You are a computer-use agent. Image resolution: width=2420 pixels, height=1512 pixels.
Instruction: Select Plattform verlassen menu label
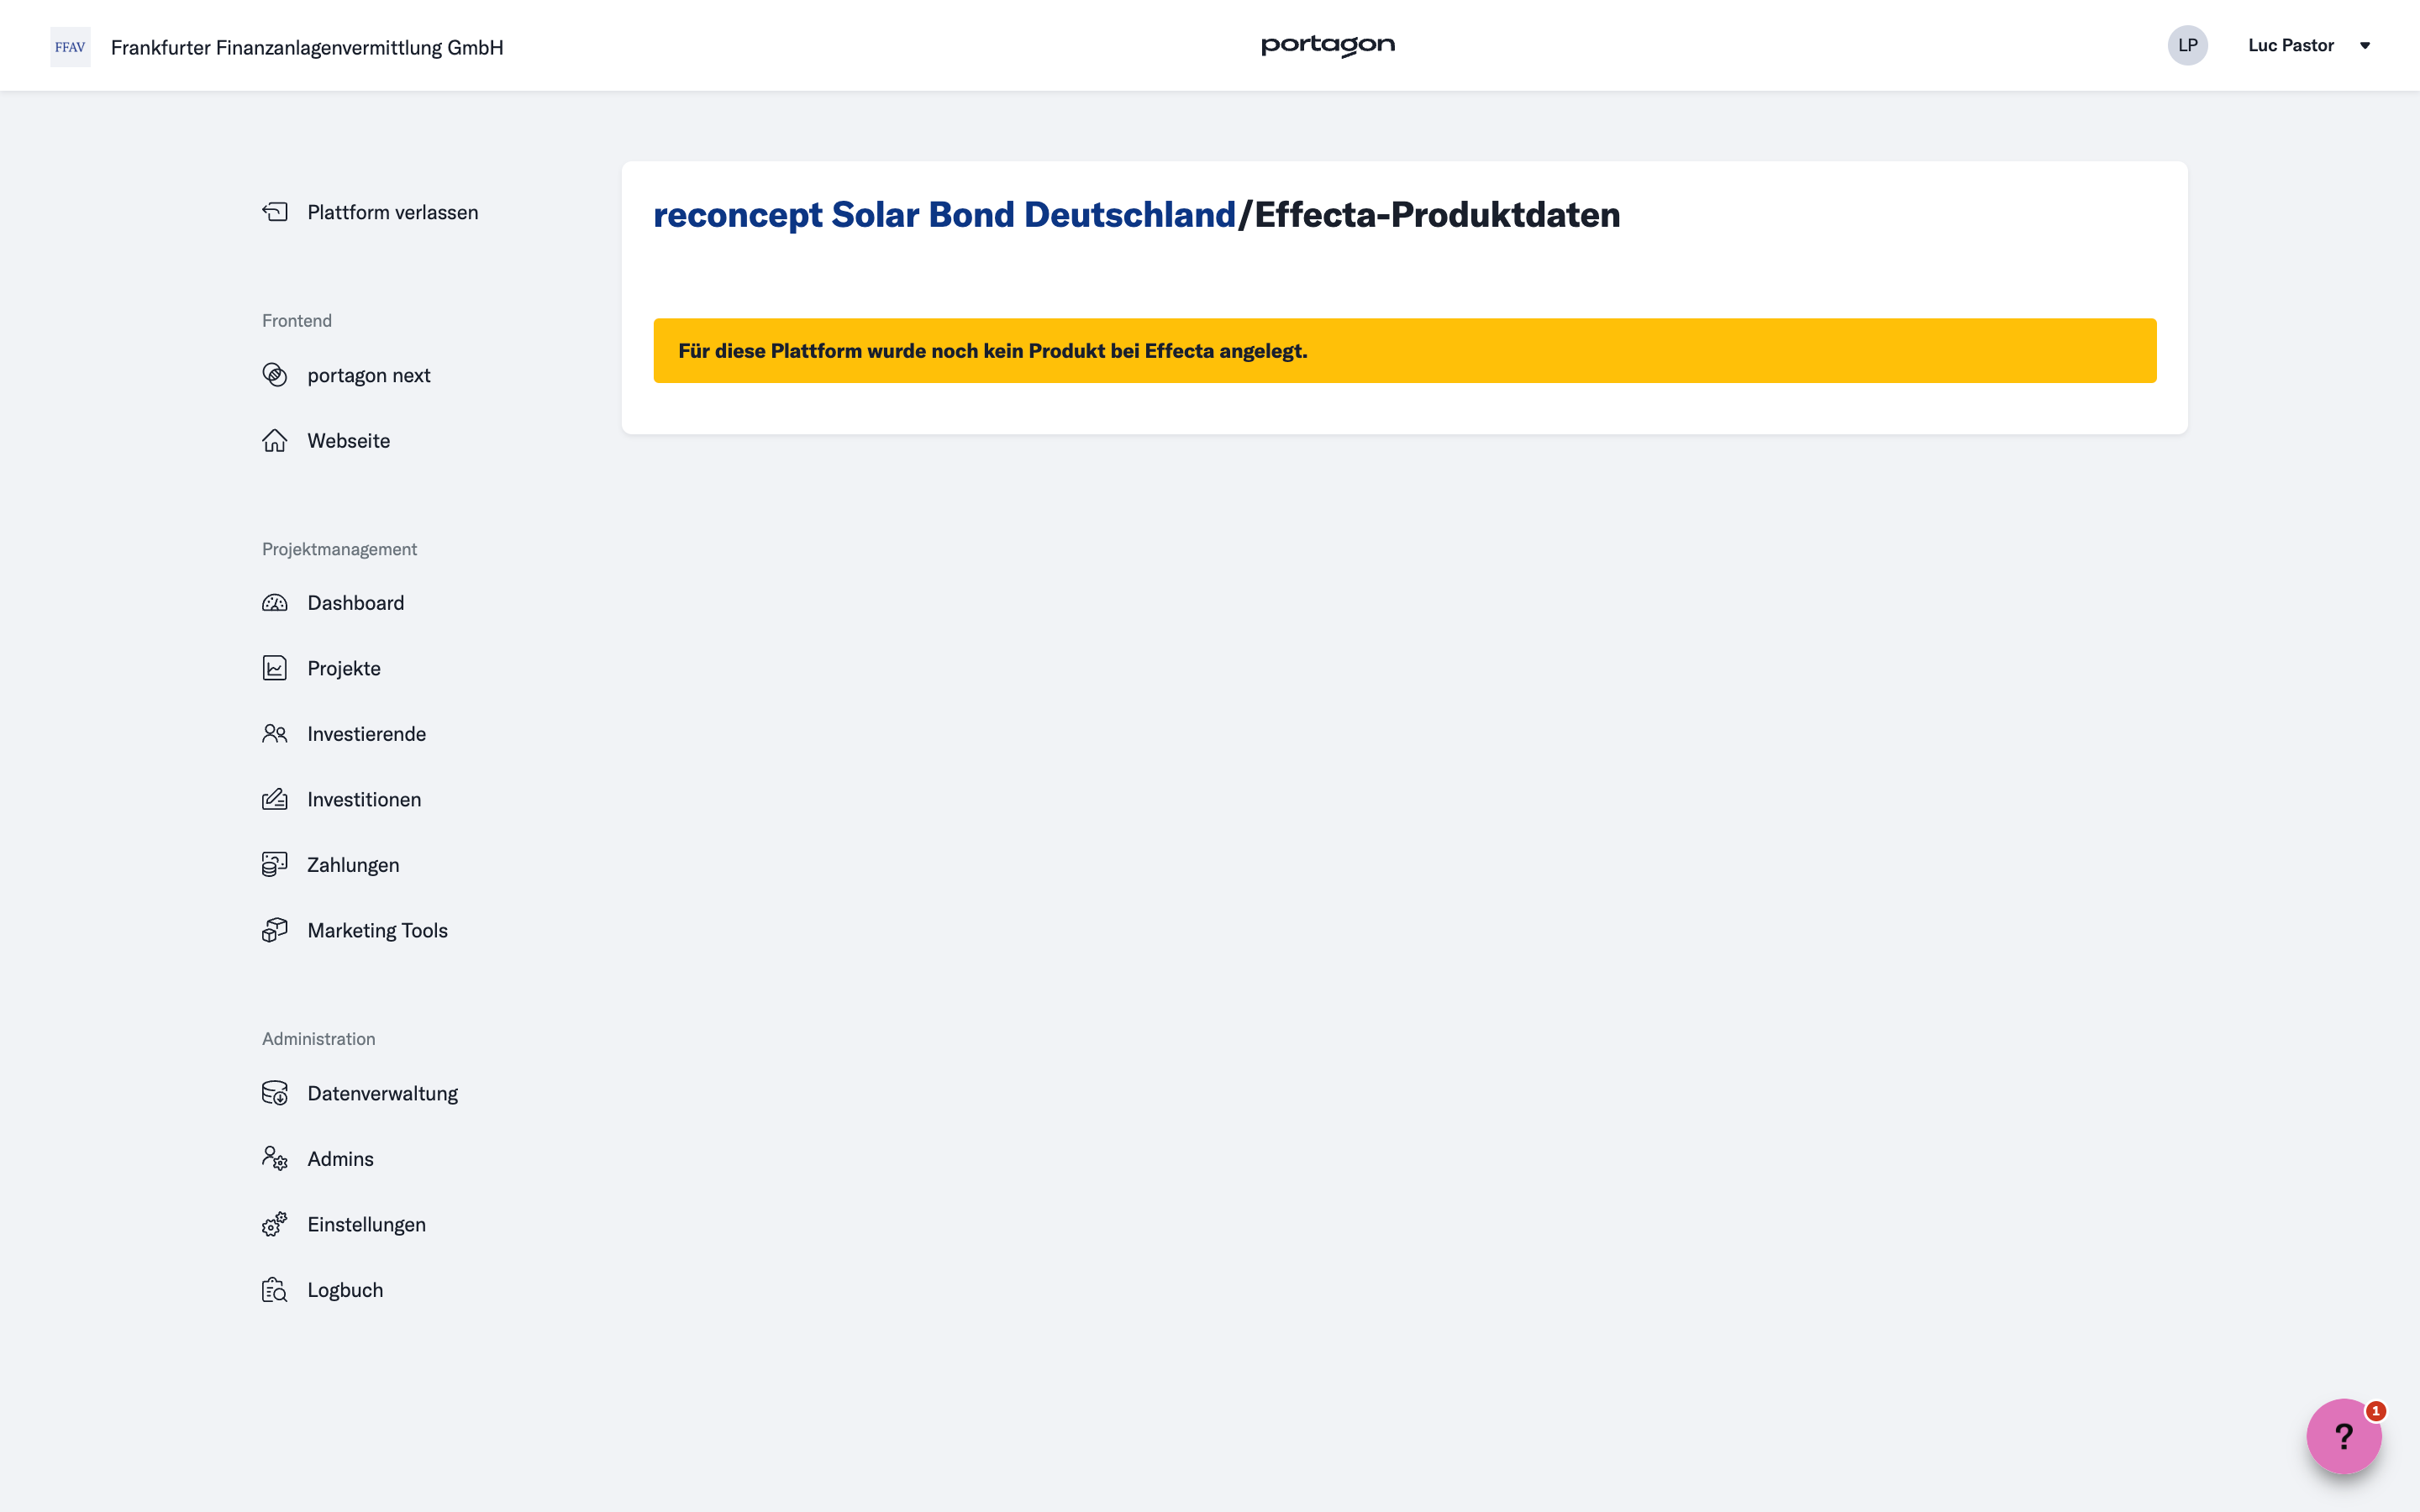[x=393, y=212]
